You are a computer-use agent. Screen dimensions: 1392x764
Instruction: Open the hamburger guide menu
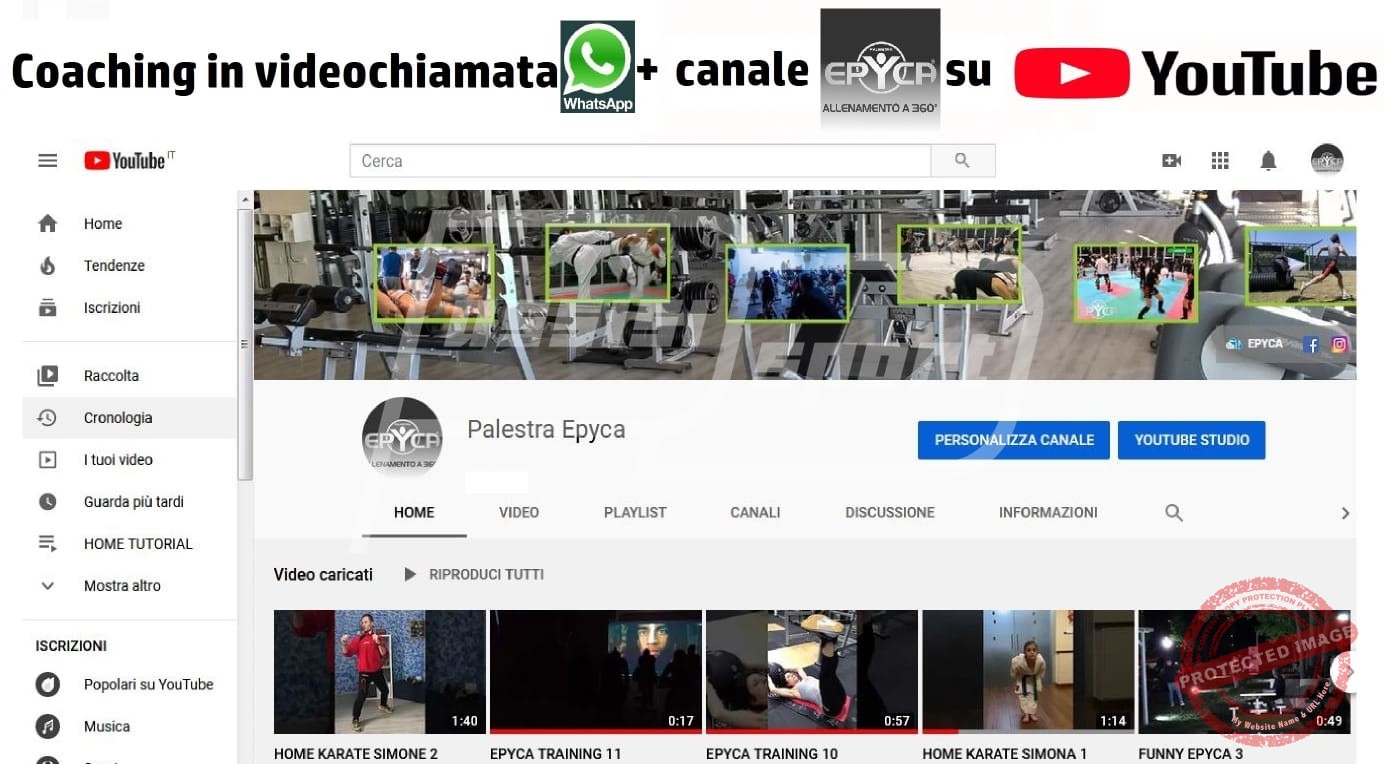coord(47,161)
